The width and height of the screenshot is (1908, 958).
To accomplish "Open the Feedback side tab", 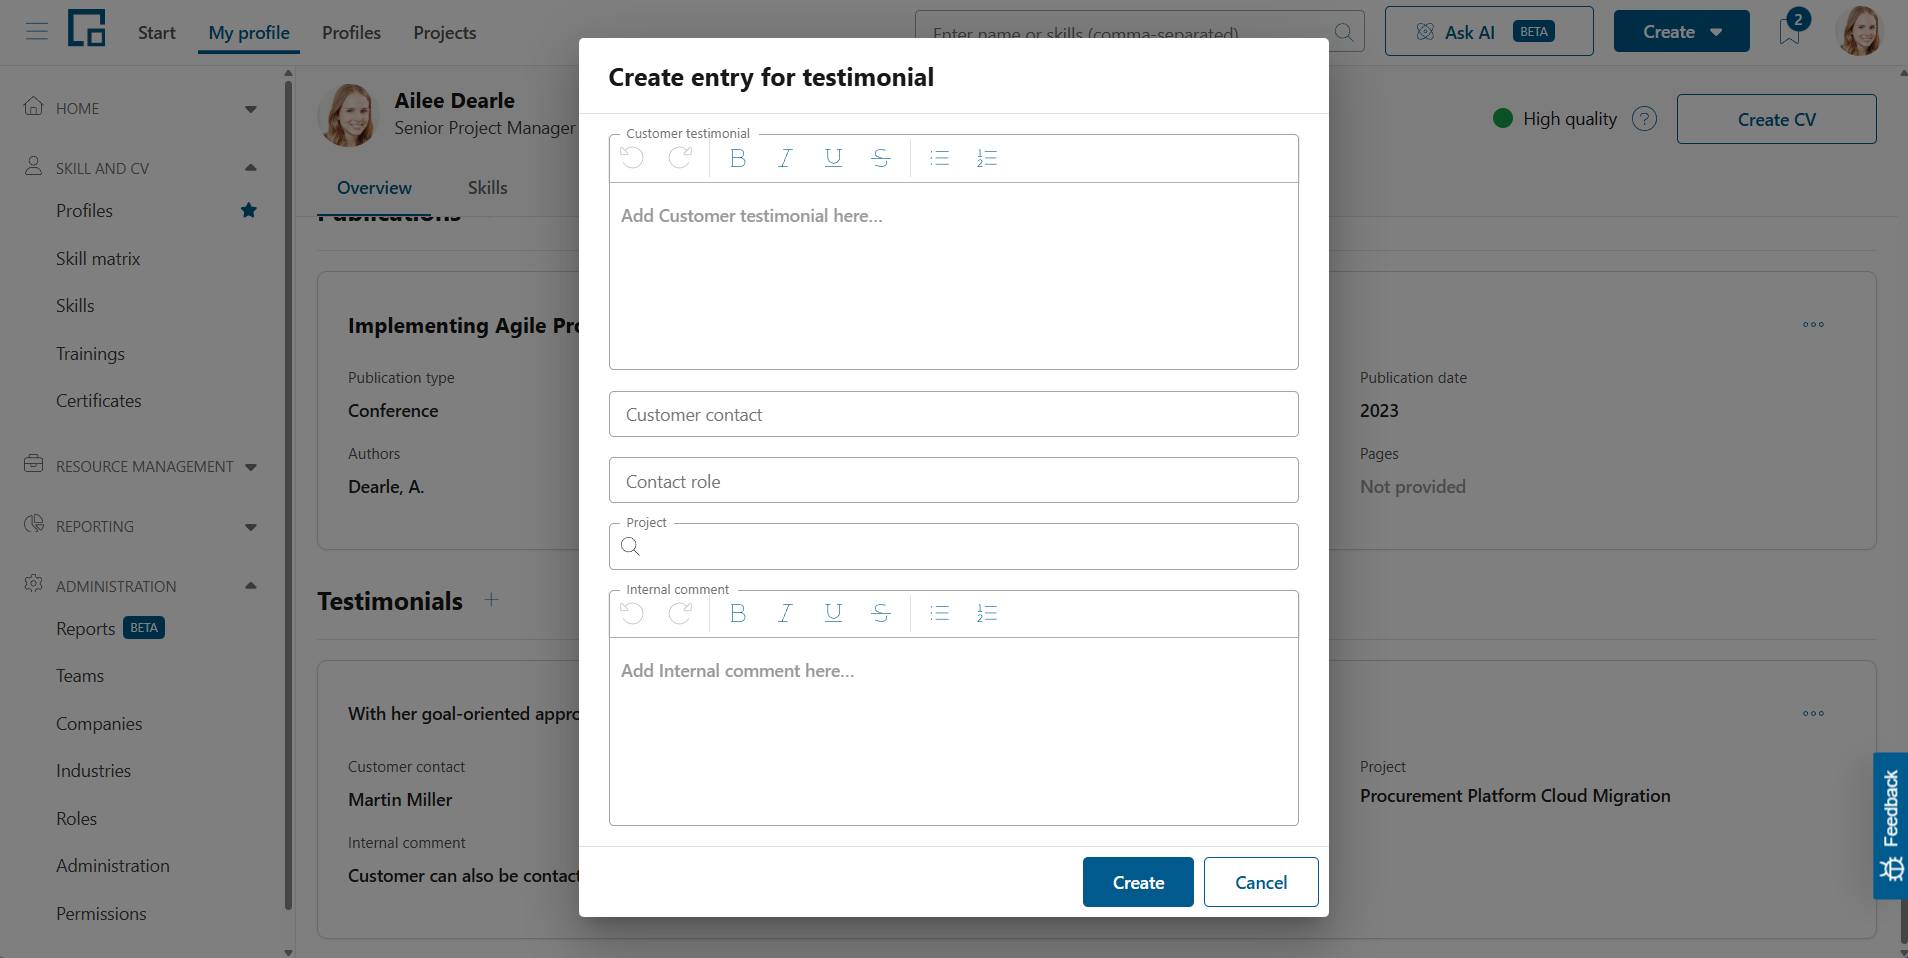I will tap(1890, 826).
